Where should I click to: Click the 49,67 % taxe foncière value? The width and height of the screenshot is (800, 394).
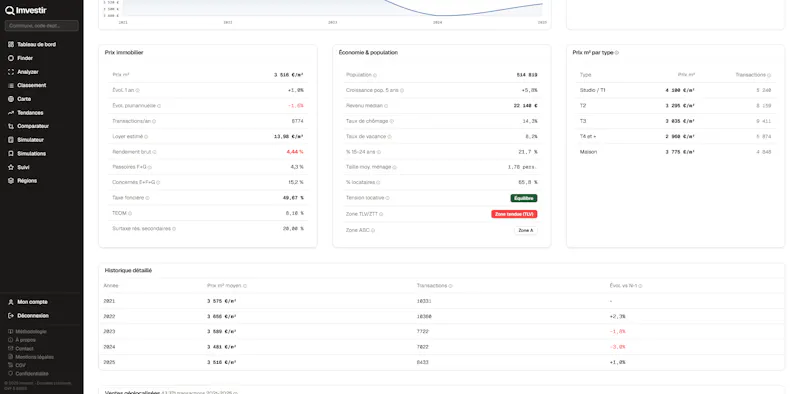click(293, 198)
